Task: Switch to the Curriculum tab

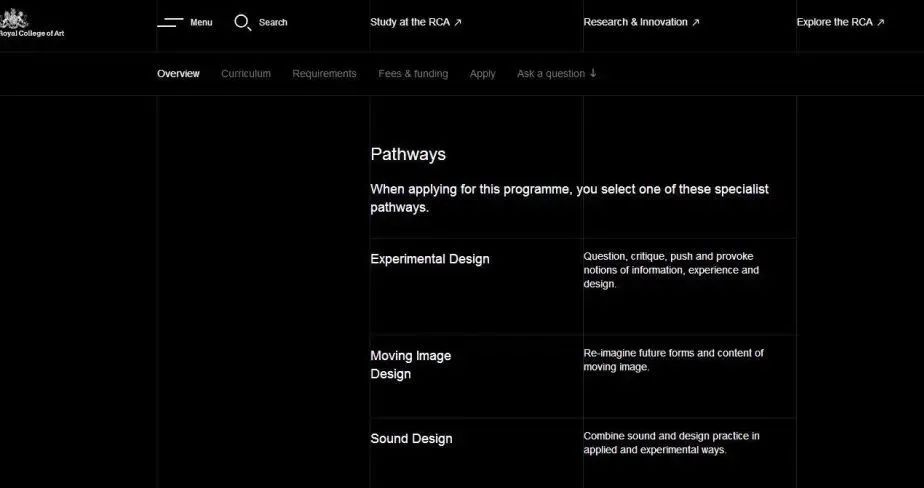Action: [x=246, y=73]
